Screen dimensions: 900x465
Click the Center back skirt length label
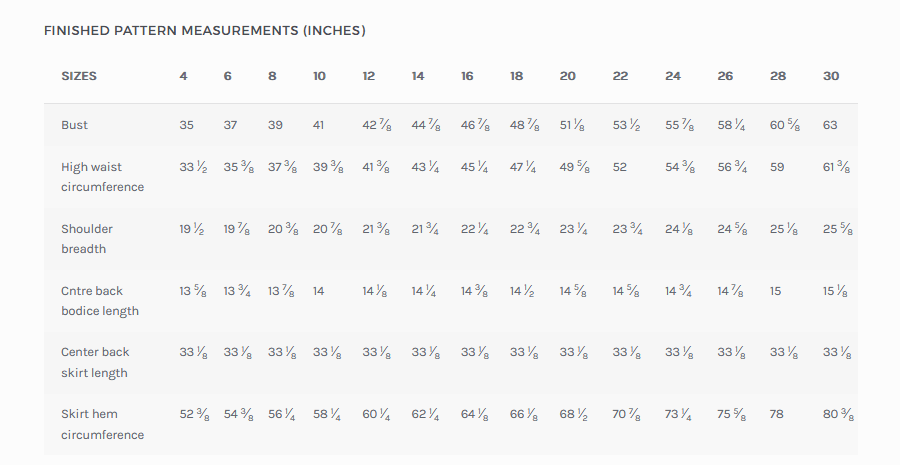point(95,362)
